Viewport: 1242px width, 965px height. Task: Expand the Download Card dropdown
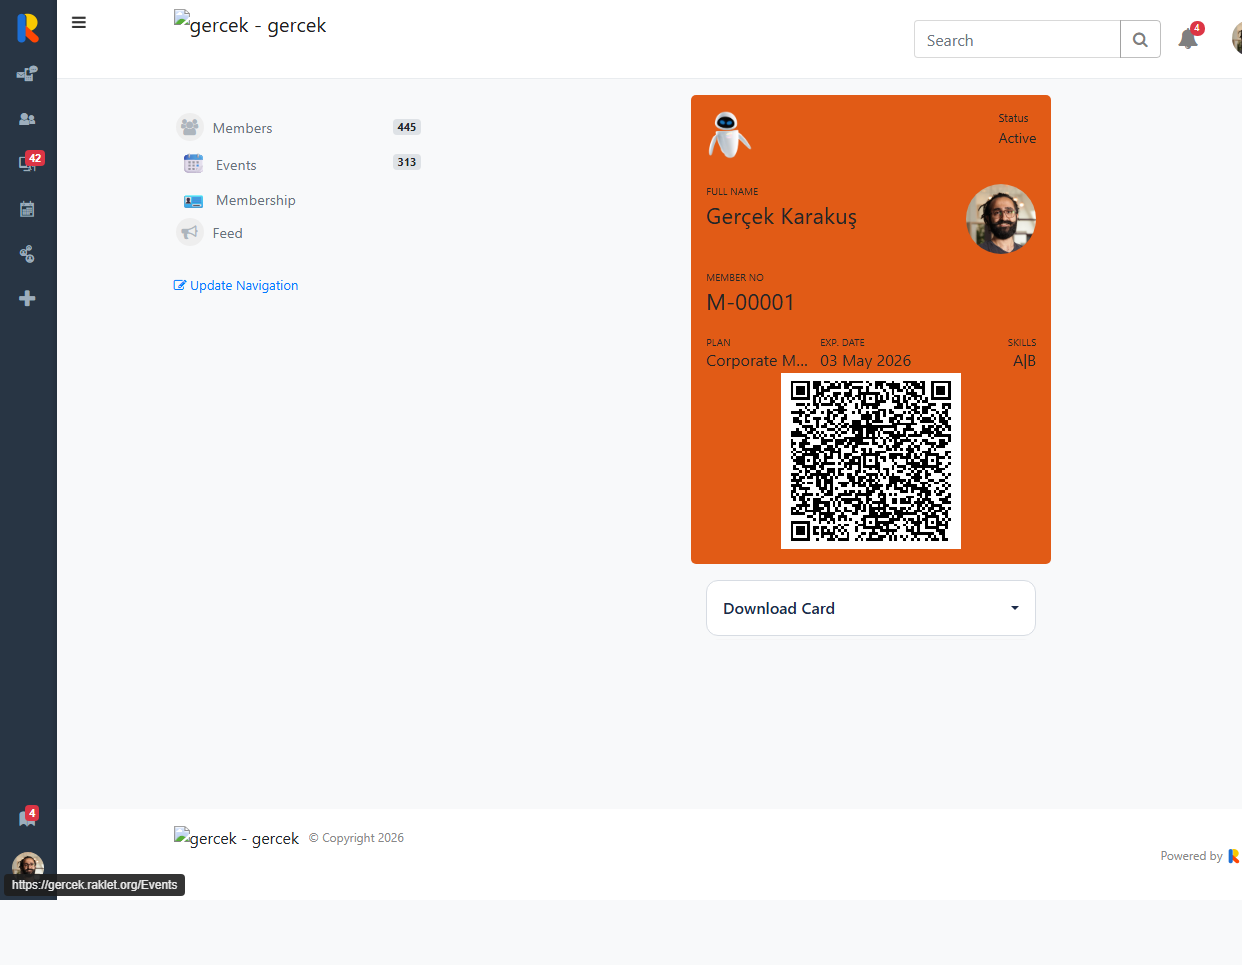click(871, 608)
